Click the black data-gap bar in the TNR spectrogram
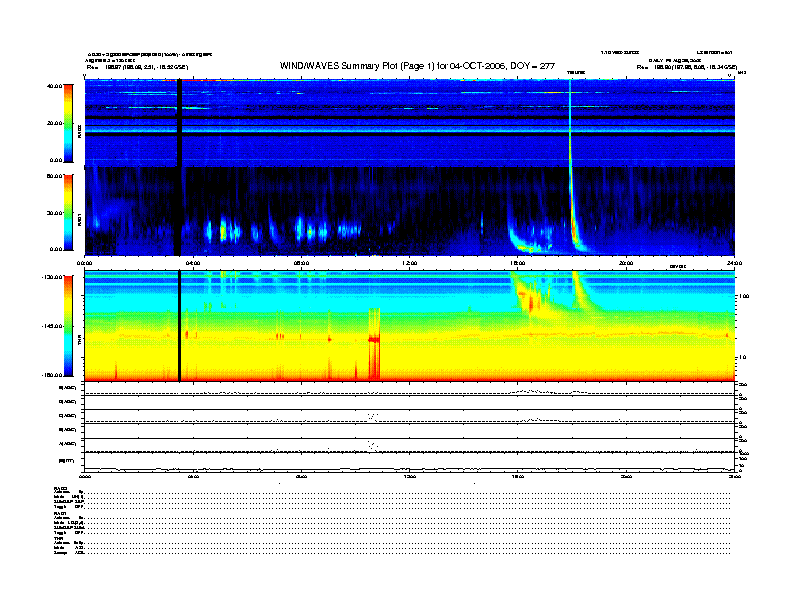792x612 pixels. tap(179, 326)
